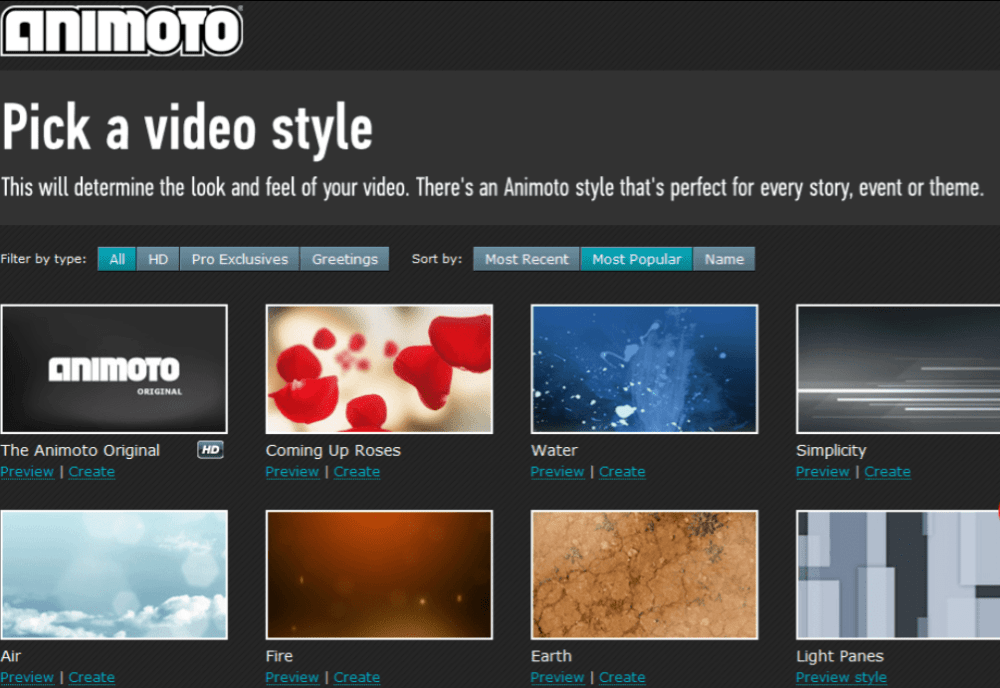Preview the Water style
The image size is (1000, 688).
coord(557,472)
